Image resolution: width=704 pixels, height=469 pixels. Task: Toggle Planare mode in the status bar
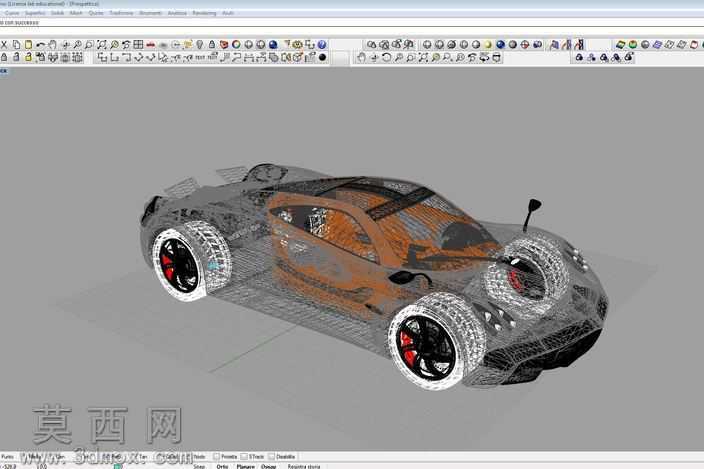pyautogui.click(x=246, y=466)
